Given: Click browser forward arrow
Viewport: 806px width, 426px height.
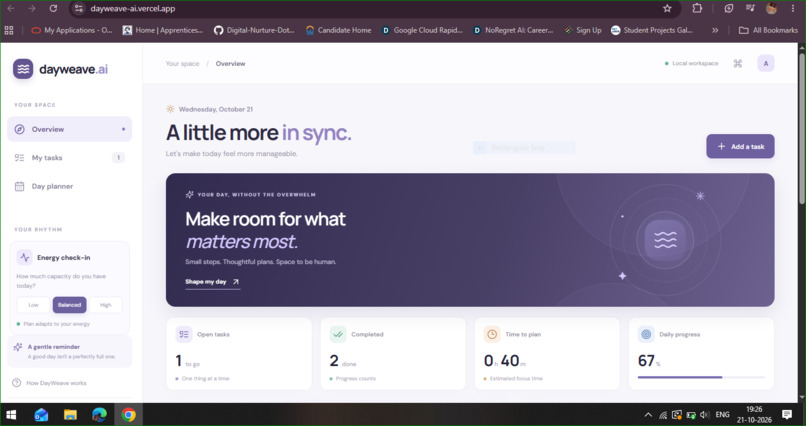Looking at the screenshot, I should coord(32,9).
